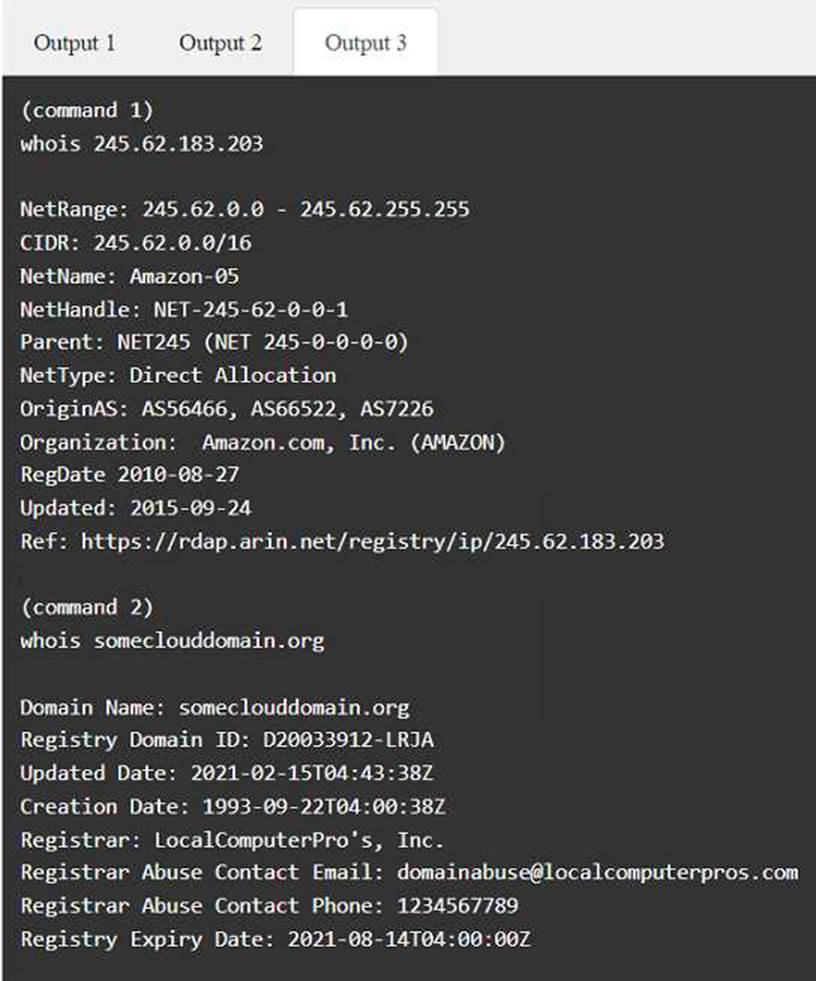Click the NetHandle NET-245-62-0-0-1 line
This screenshot has width=816, height=981.
point(184,309)
